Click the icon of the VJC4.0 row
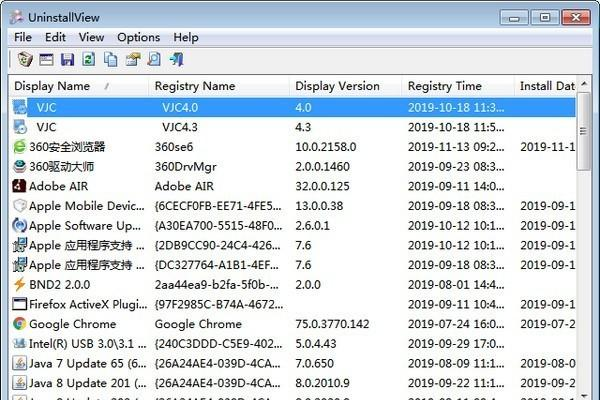 (20, 107)
